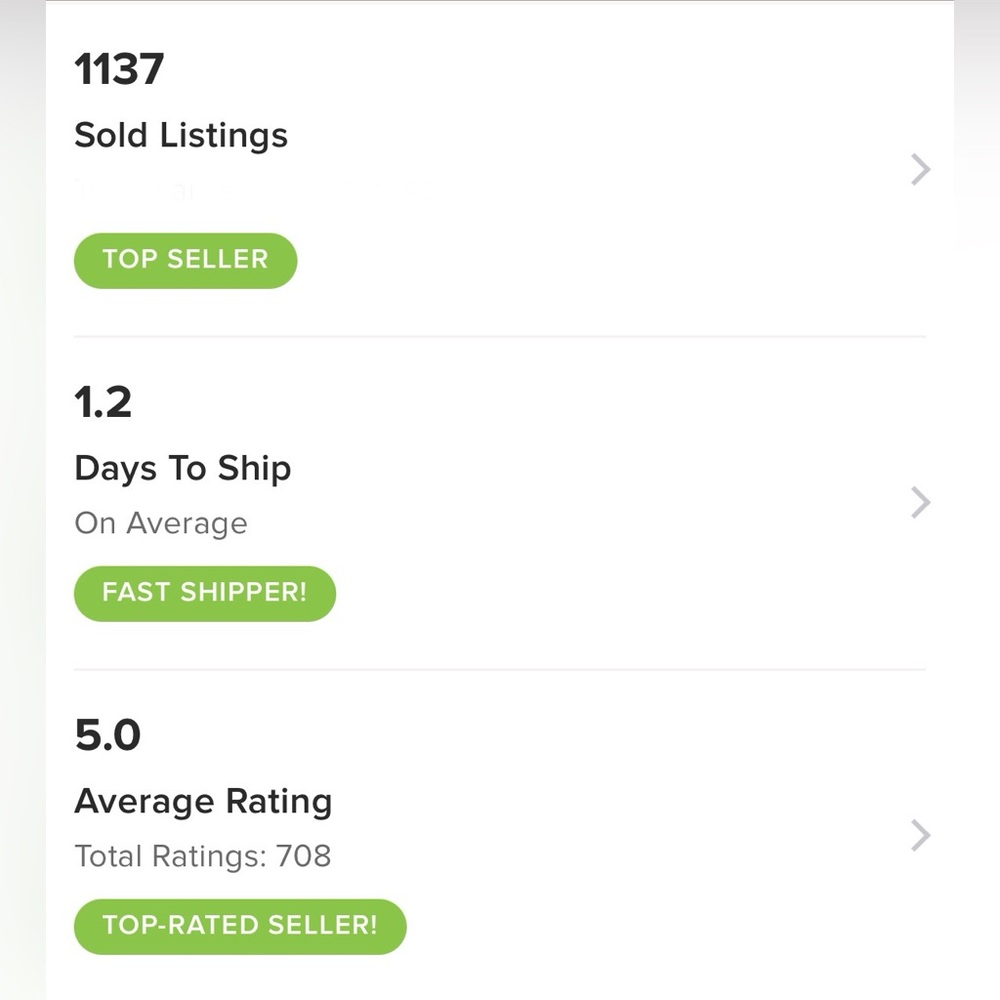1000x1000 pixels.
Task: Tap the FAST SHIPPER! badge
Action: coord(205,593)
